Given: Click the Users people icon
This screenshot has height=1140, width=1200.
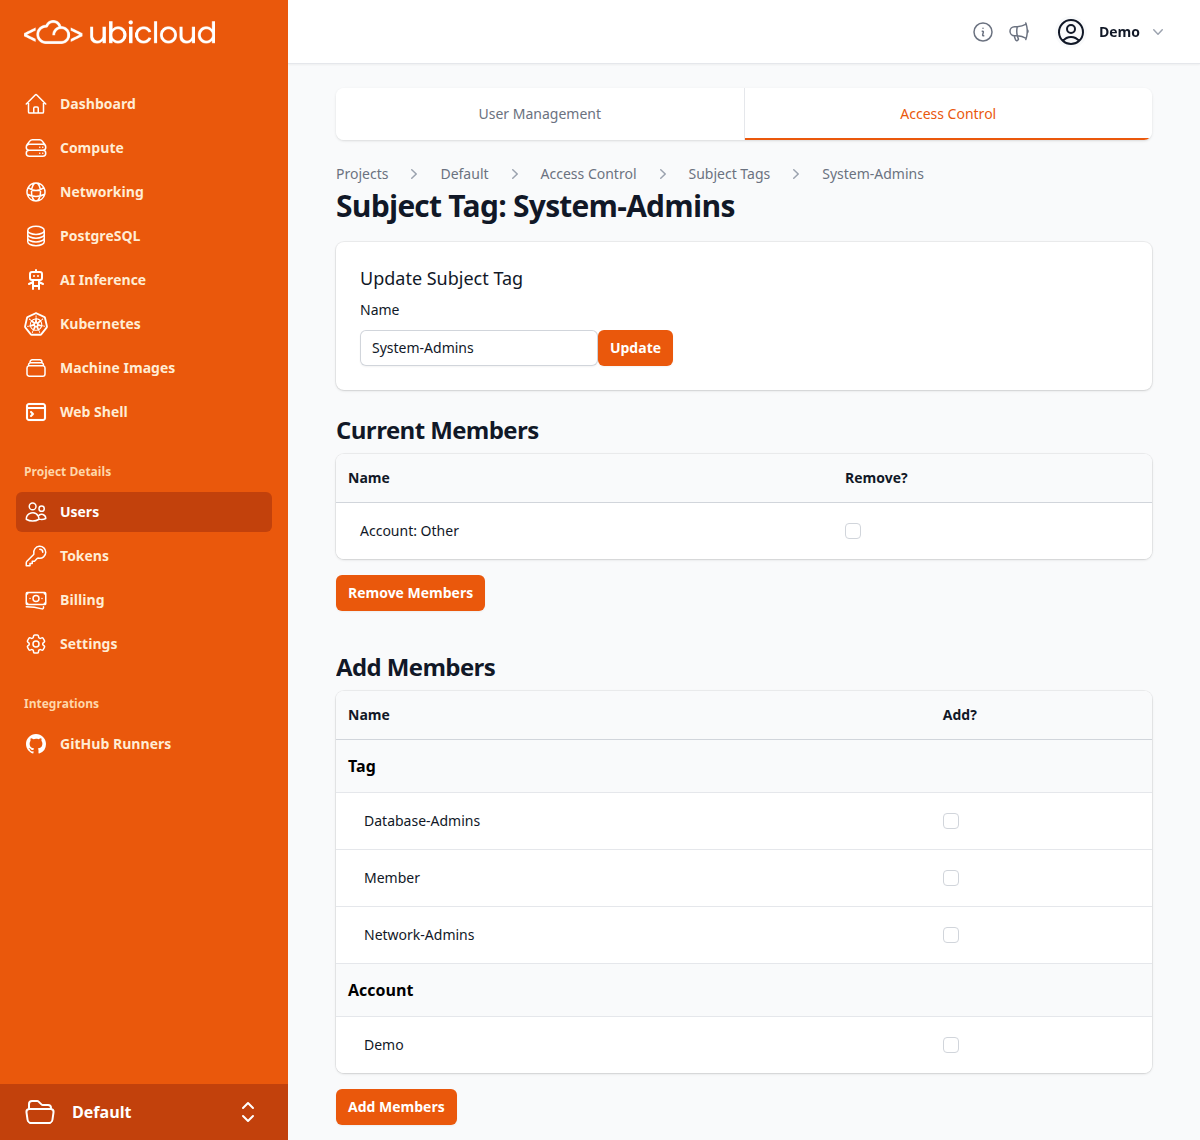Looking at the screenshot, I should 36,512.
